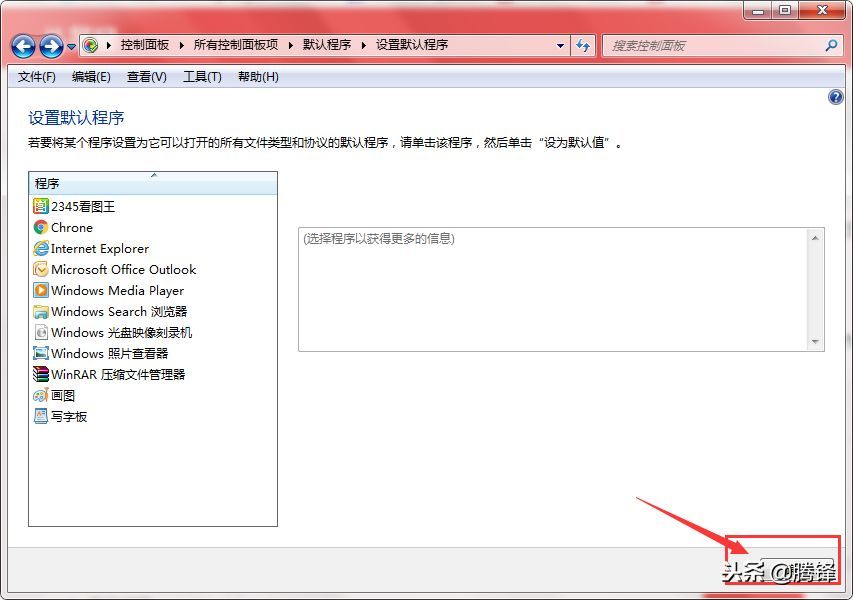Refresh the page using the refresh button
This screenshot has height=600, width=853.
point(583,46)
